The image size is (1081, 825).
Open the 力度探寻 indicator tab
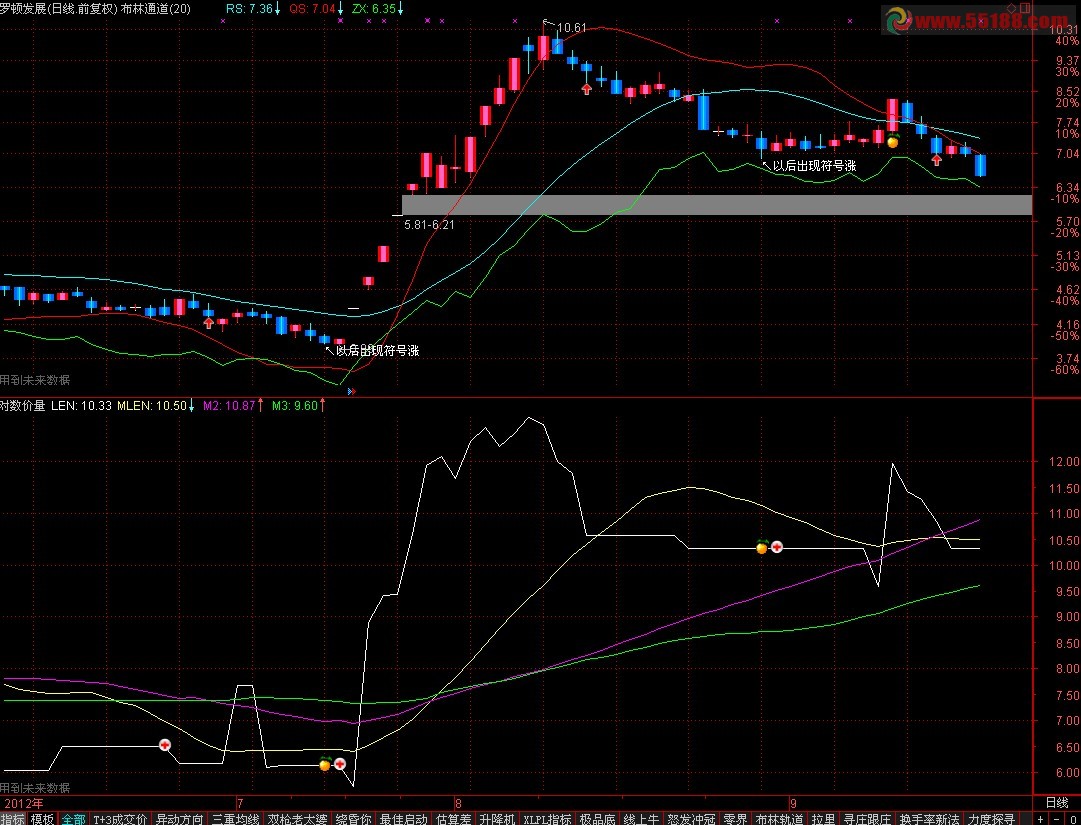click(992, 819)
